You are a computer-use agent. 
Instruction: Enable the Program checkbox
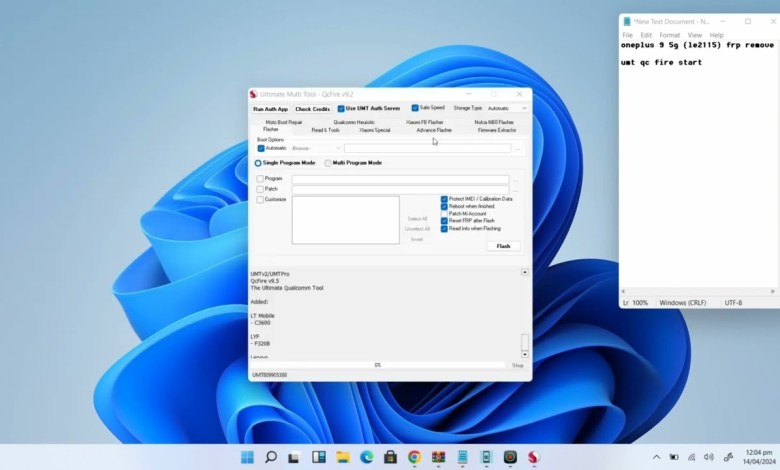pos(260,179)
